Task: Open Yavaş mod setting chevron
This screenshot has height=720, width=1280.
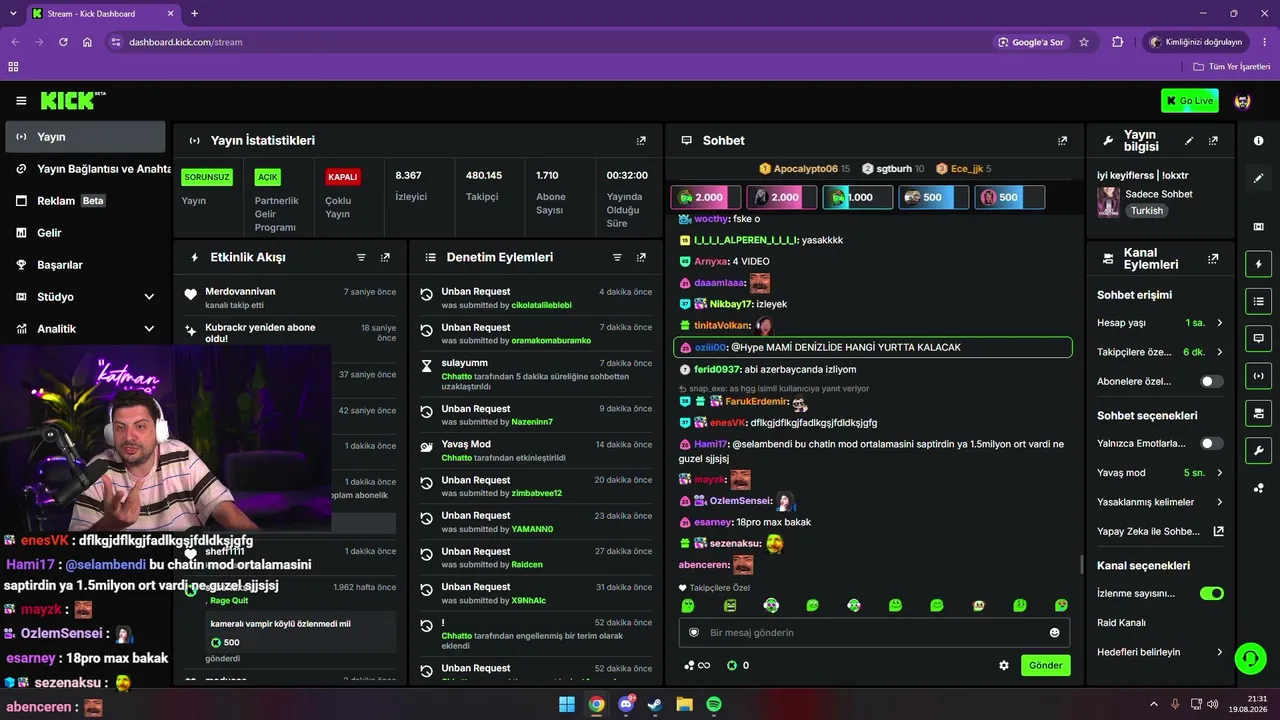Action: tap(1219, 472)
